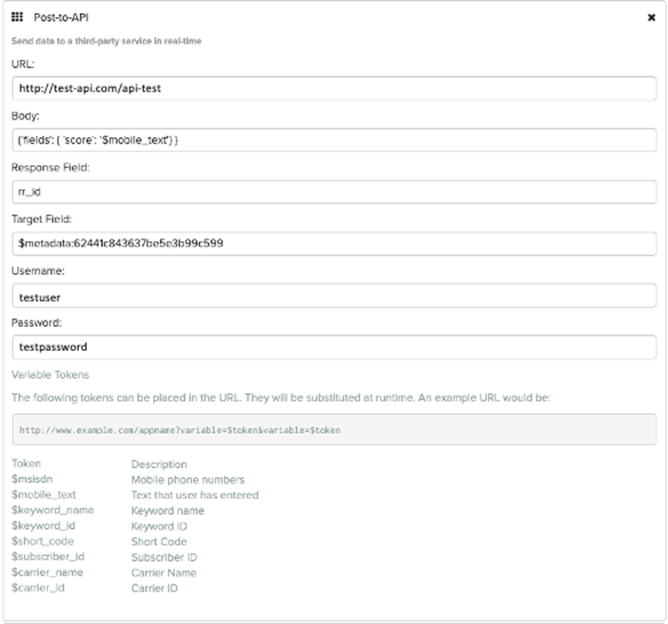Click the Variable Tokens heading
Screen dimensions: 668x624
point(50,375)
